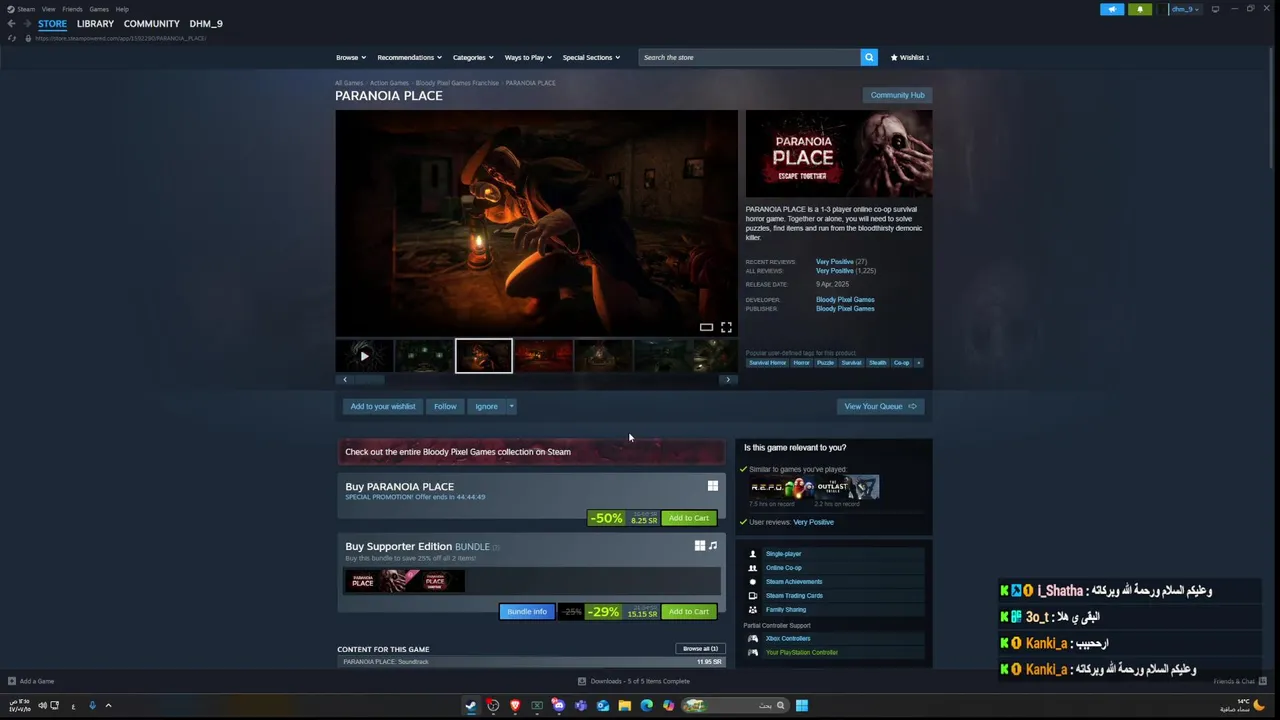Click the store search magnifier icon
This screenshot has width=1280, height=720.
coord(869,57)
